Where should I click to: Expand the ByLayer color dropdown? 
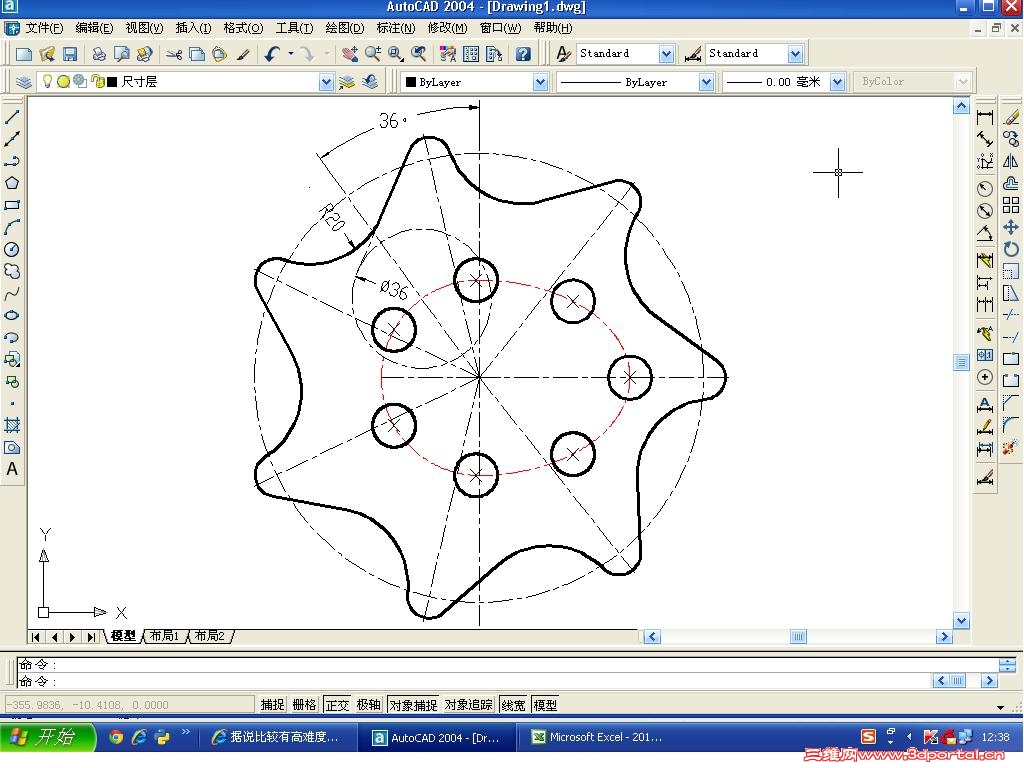(540, 82)
